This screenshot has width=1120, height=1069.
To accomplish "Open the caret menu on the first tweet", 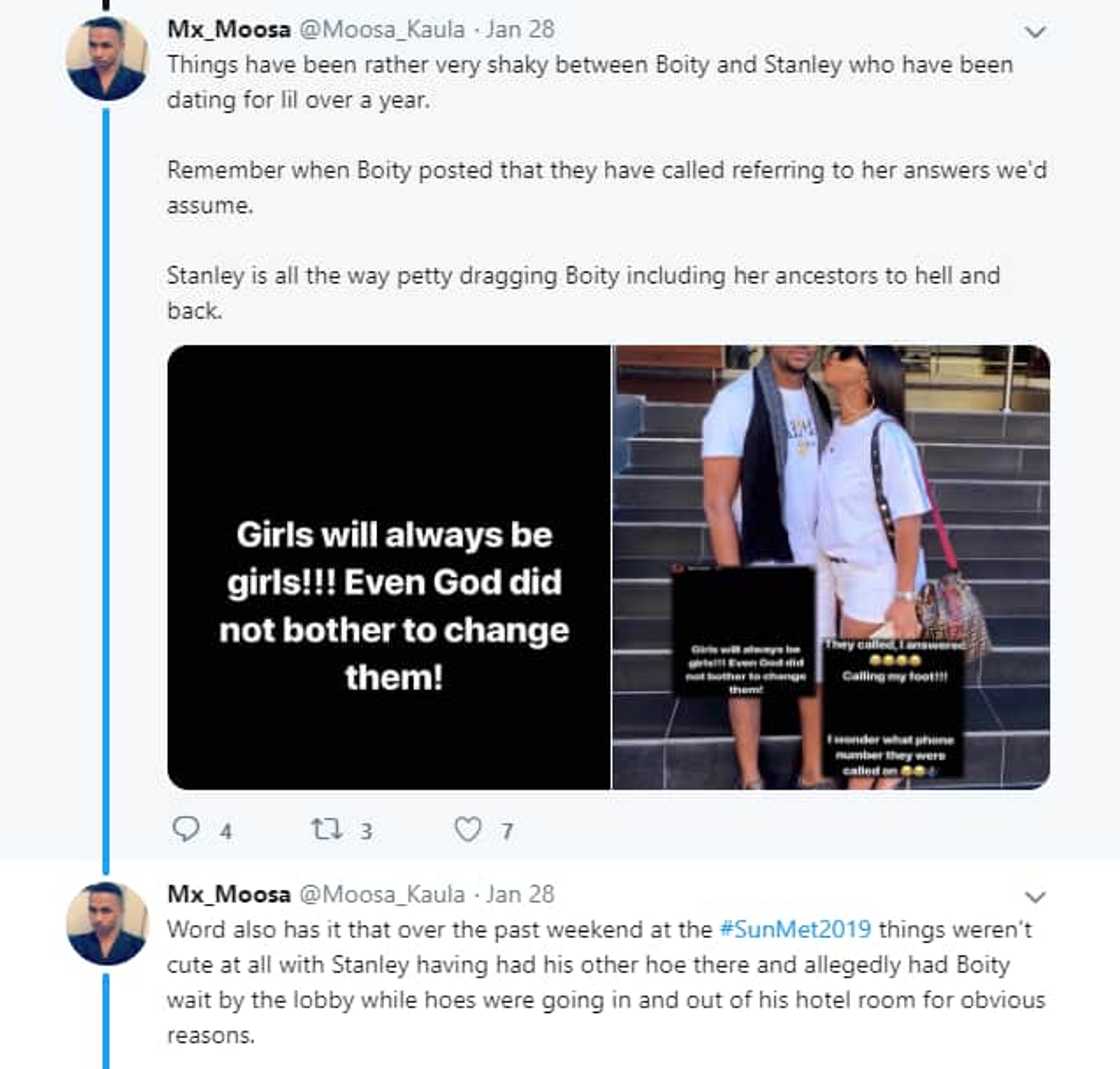I will (1035, 32).
